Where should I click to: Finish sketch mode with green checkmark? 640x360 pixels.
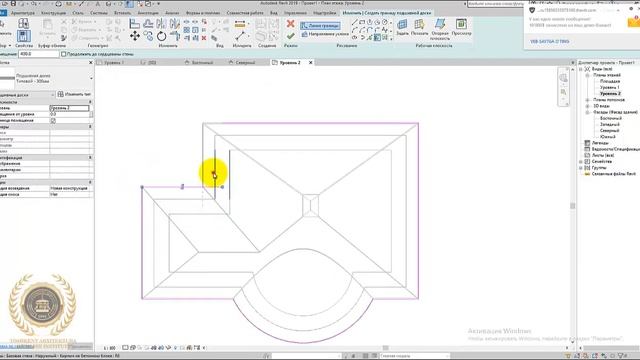click(291, 36)
